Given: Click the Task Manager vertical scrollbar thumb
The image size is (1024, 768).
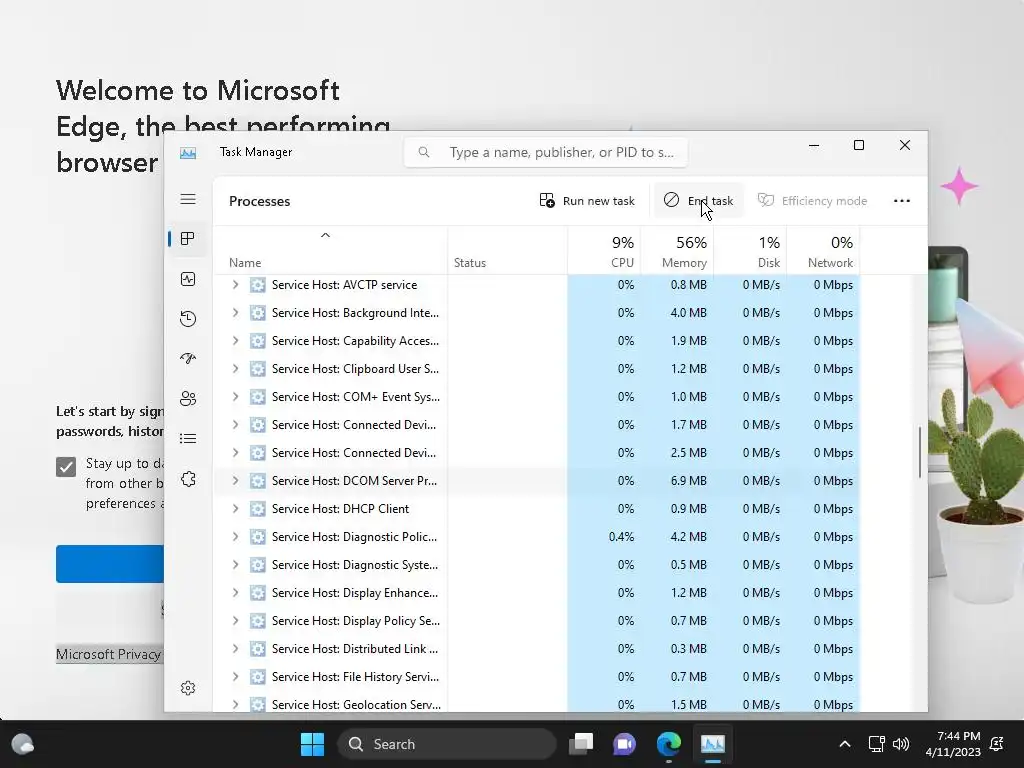Looking at the screenshot, I should 920,452.
